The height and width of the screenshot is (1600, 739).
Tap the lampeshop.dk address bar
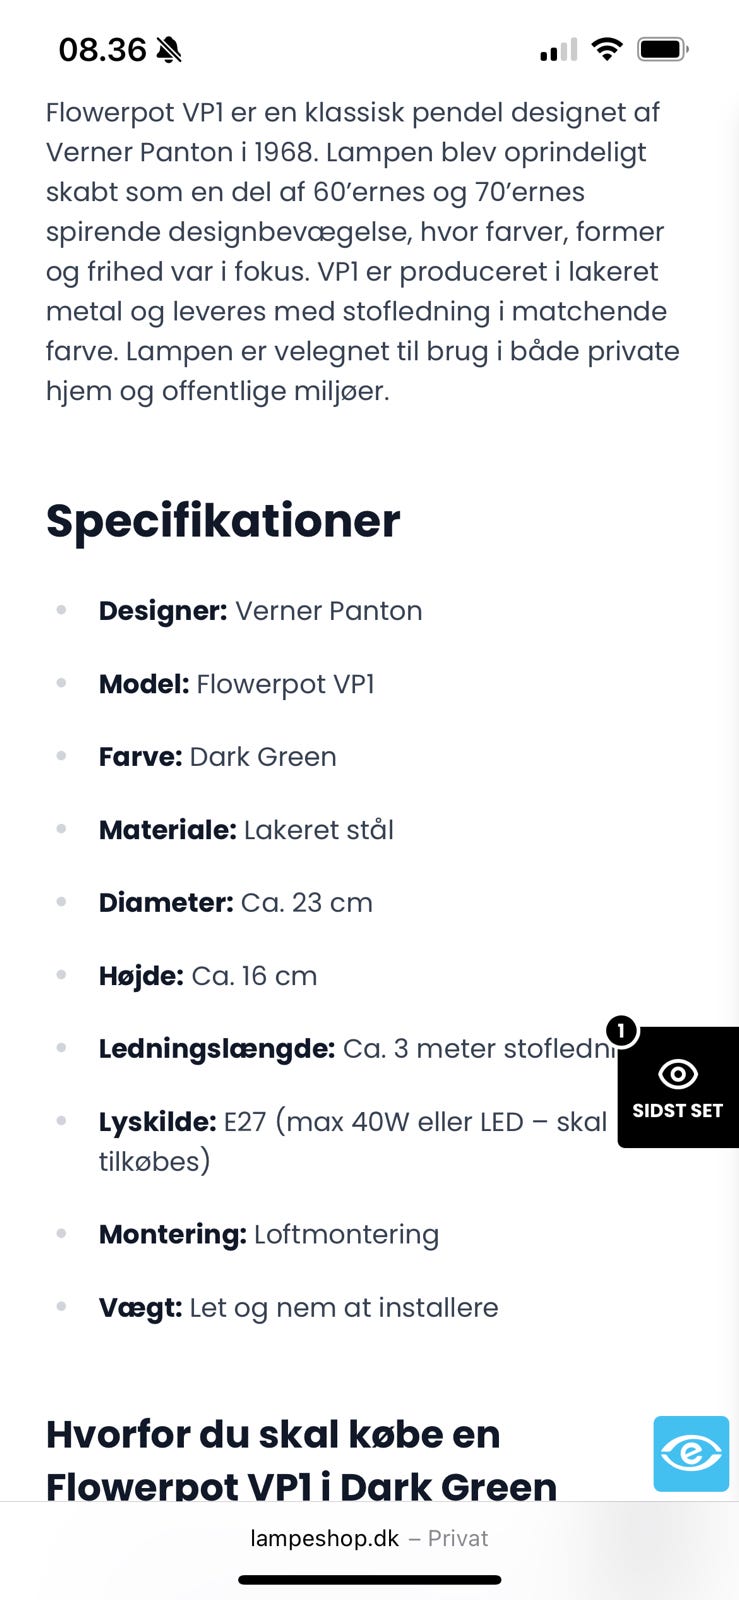click(369, 1538)
